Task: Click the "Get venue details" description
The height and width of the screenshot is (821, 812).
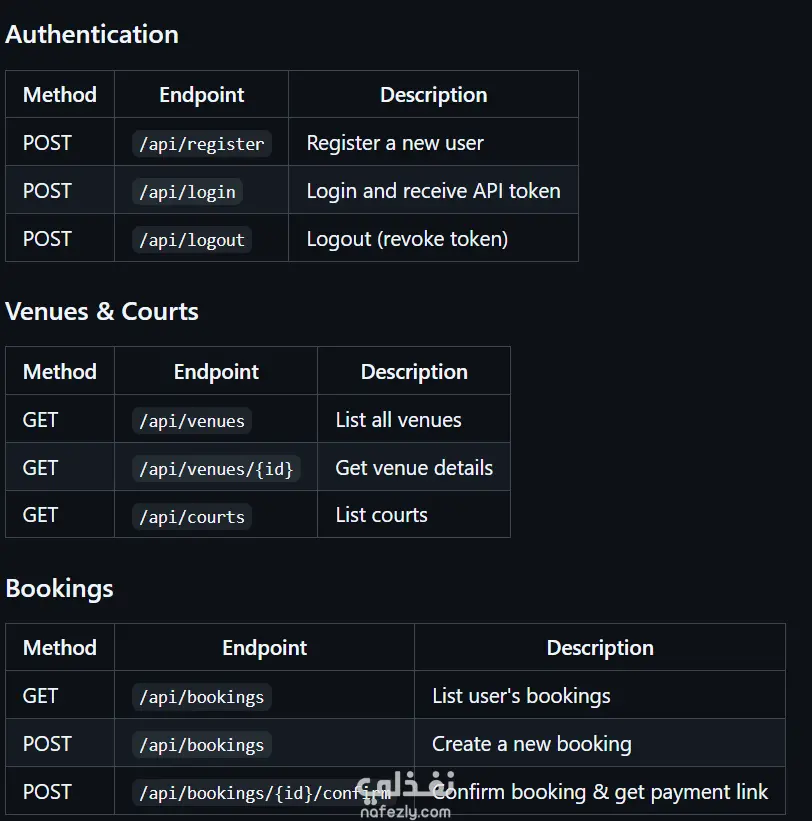Action: 414,468
